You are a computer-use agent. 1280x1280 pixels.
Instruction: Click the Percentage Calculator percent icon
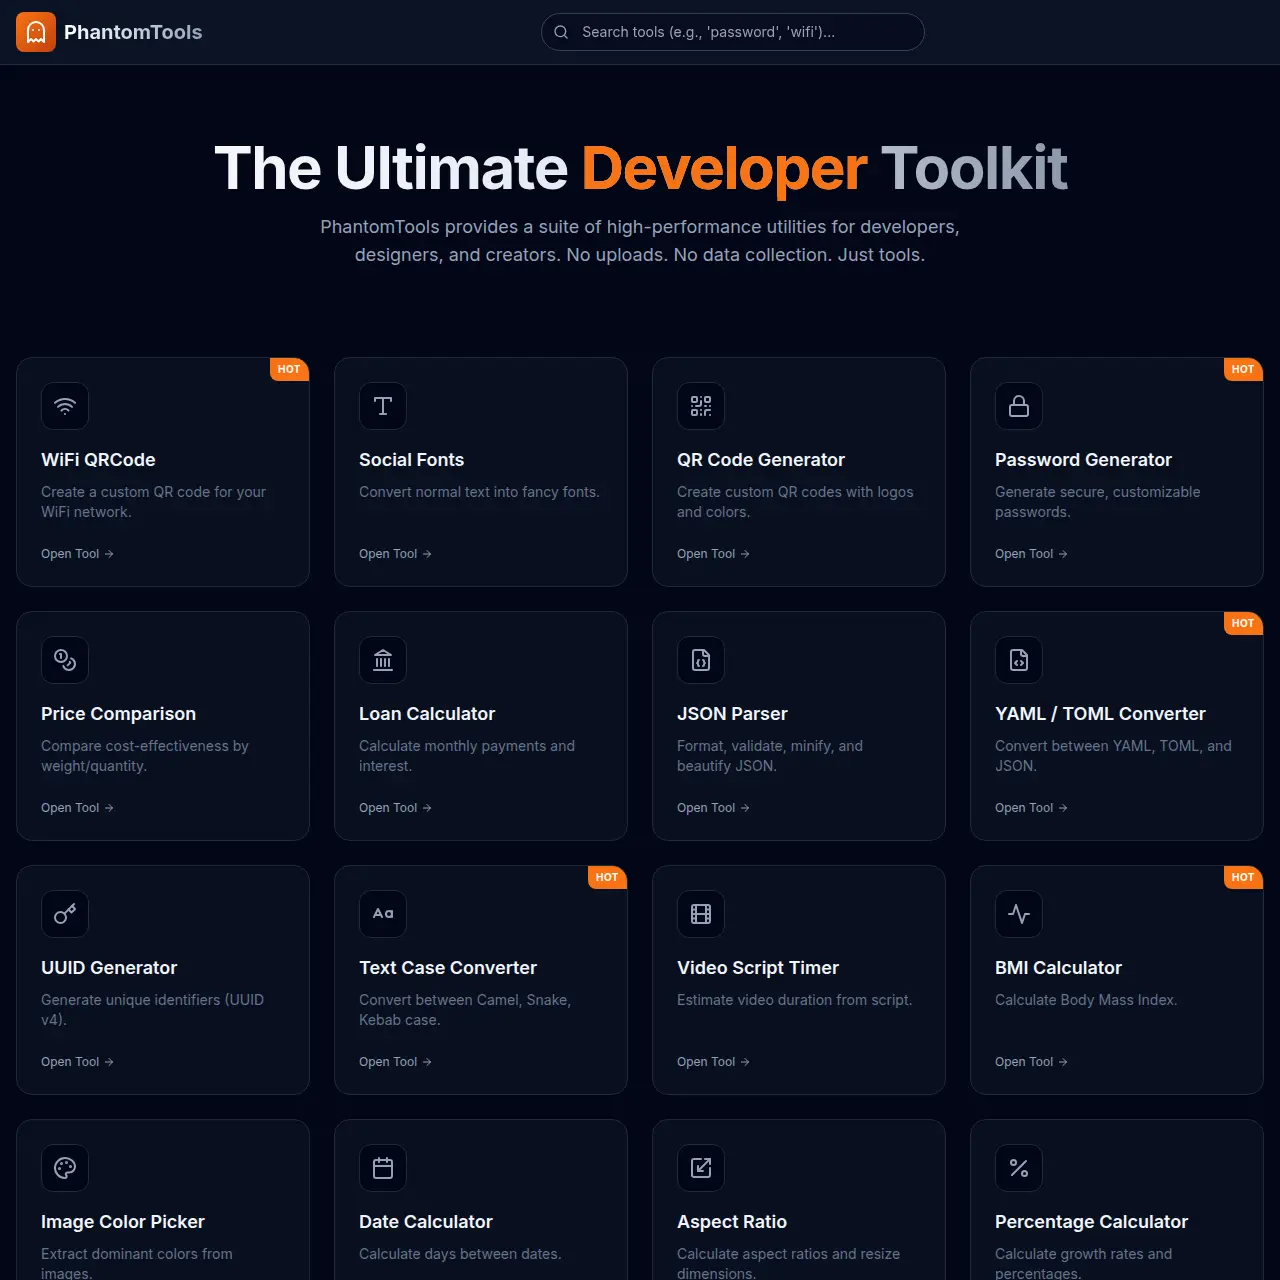1019,1168
